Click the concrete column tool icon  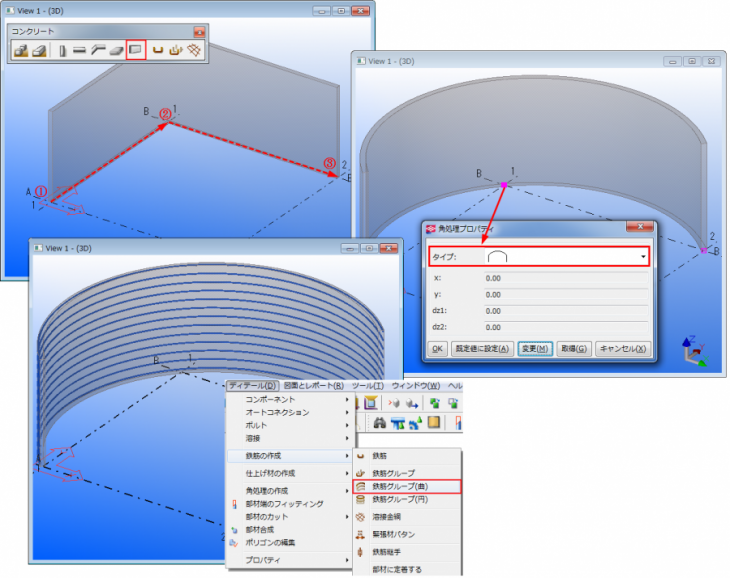point(63,50)
